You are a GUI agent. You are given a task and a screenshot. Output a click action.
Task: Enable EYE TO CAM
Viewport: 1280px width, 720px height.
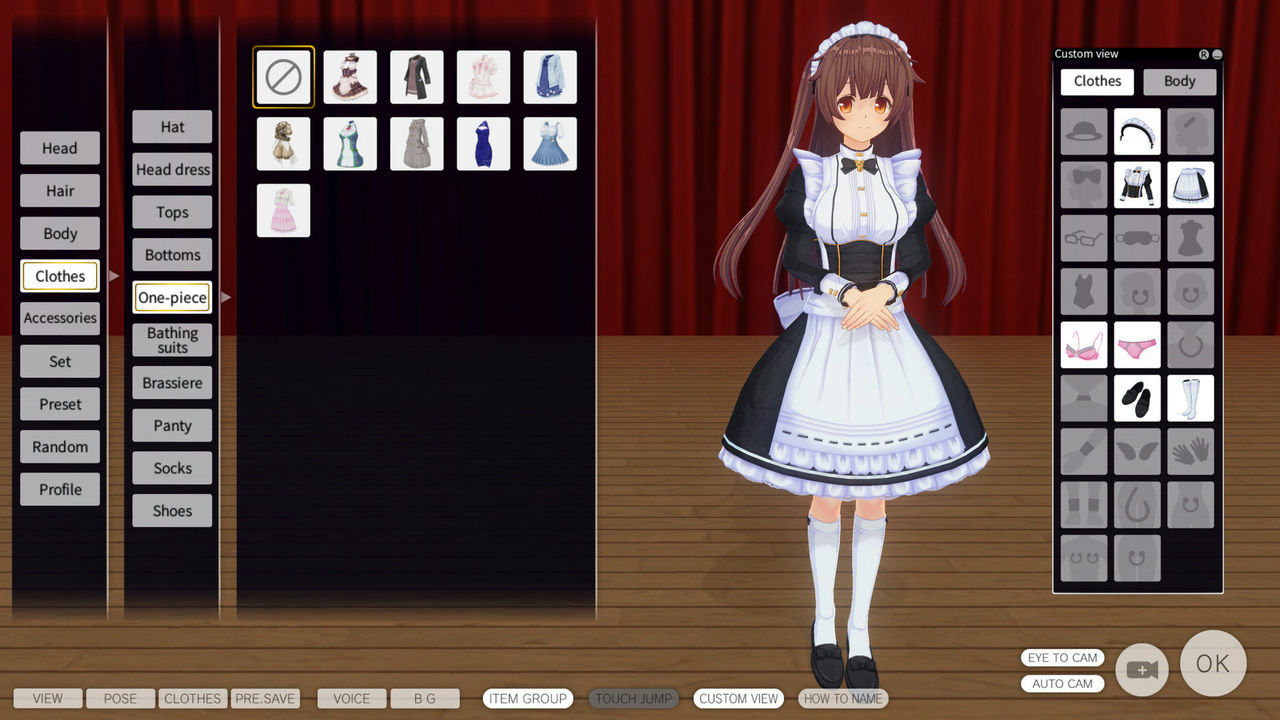(1062, 657)
